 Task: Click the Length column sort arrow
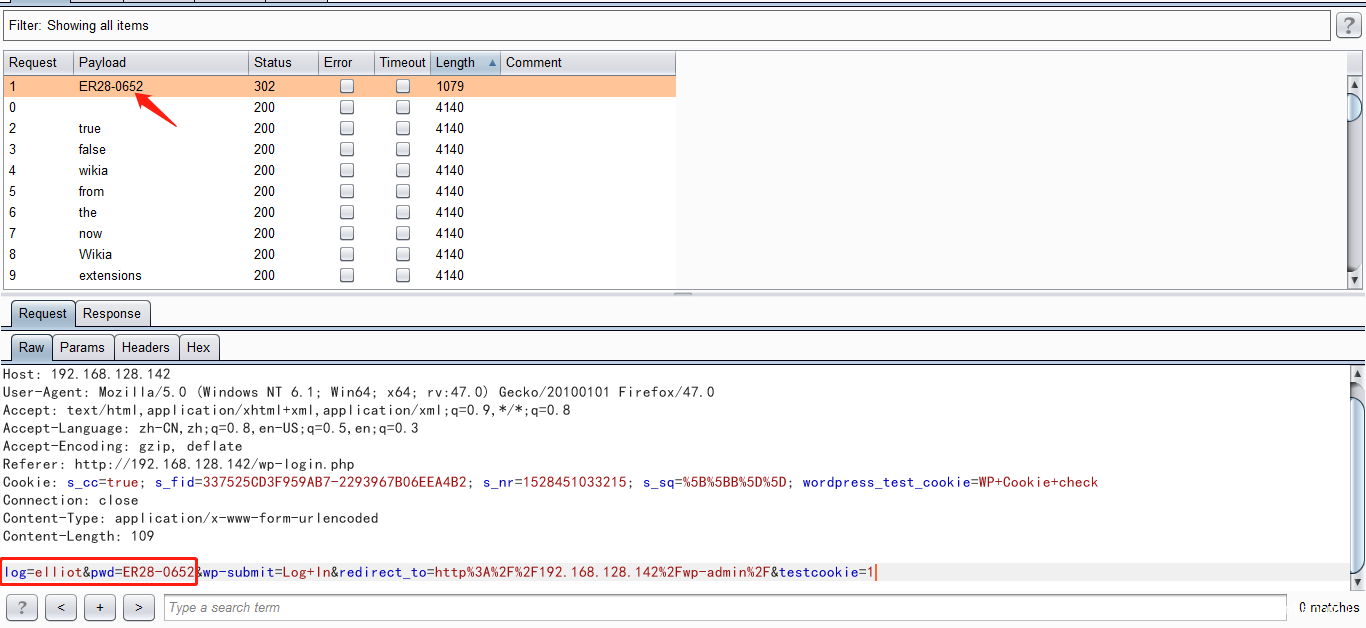coord(491,63)
